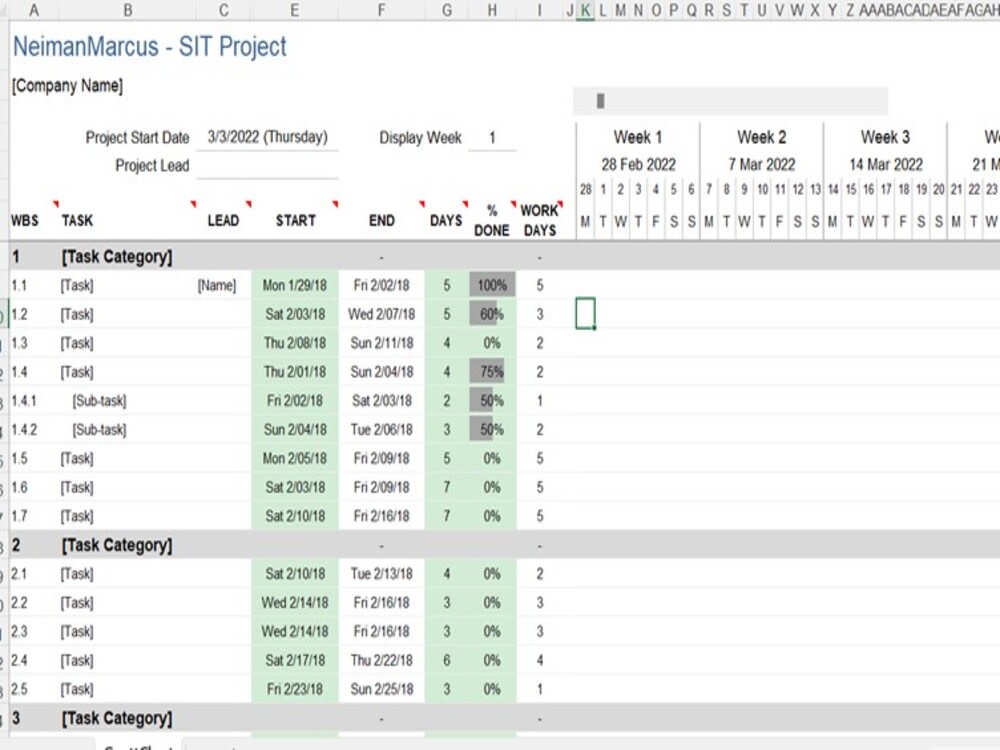1000x750 pixels.
Task: Click the WBS header cell
Action: [x=25, y=221]
